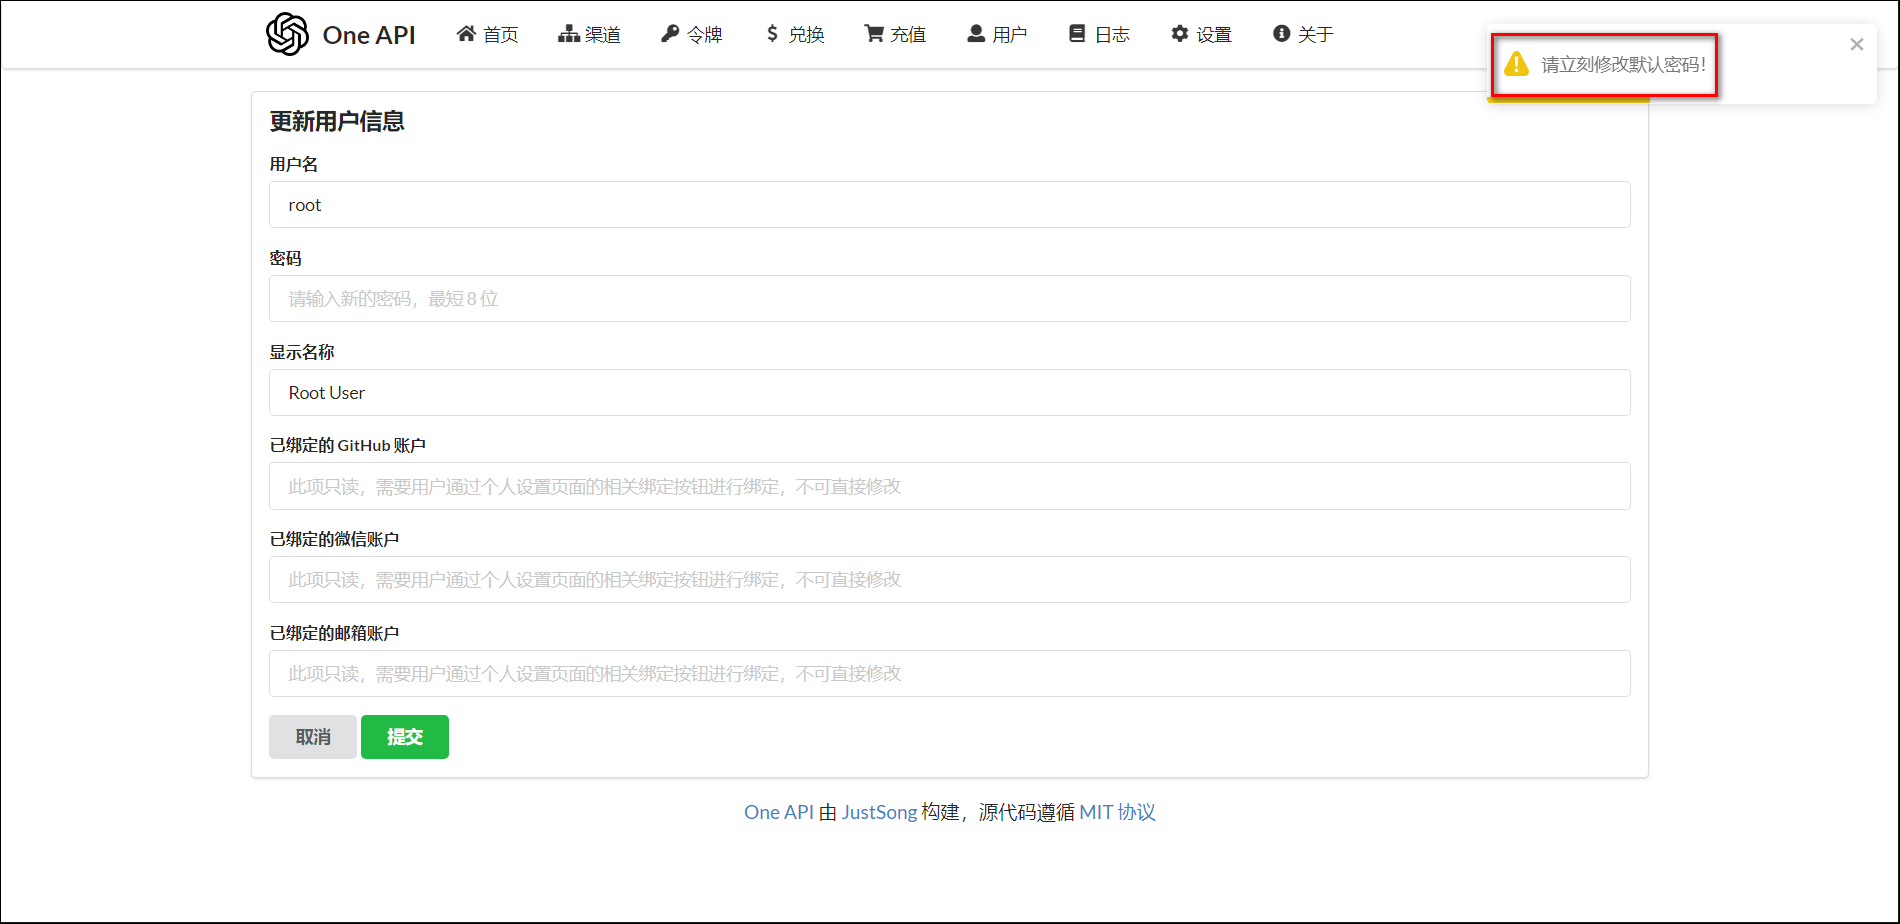Open the JustSong footer link

coord(879,812)
